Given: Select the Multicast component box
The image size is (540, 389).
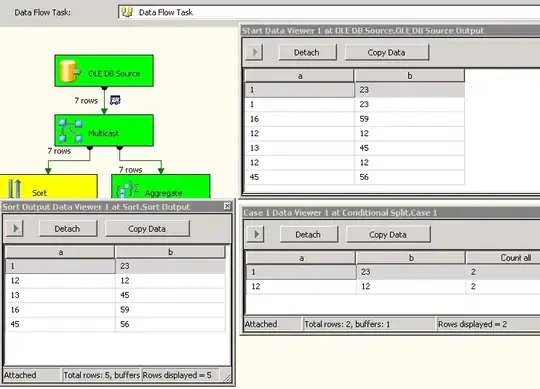Looking at the screenshot, I should click(104, 130).
